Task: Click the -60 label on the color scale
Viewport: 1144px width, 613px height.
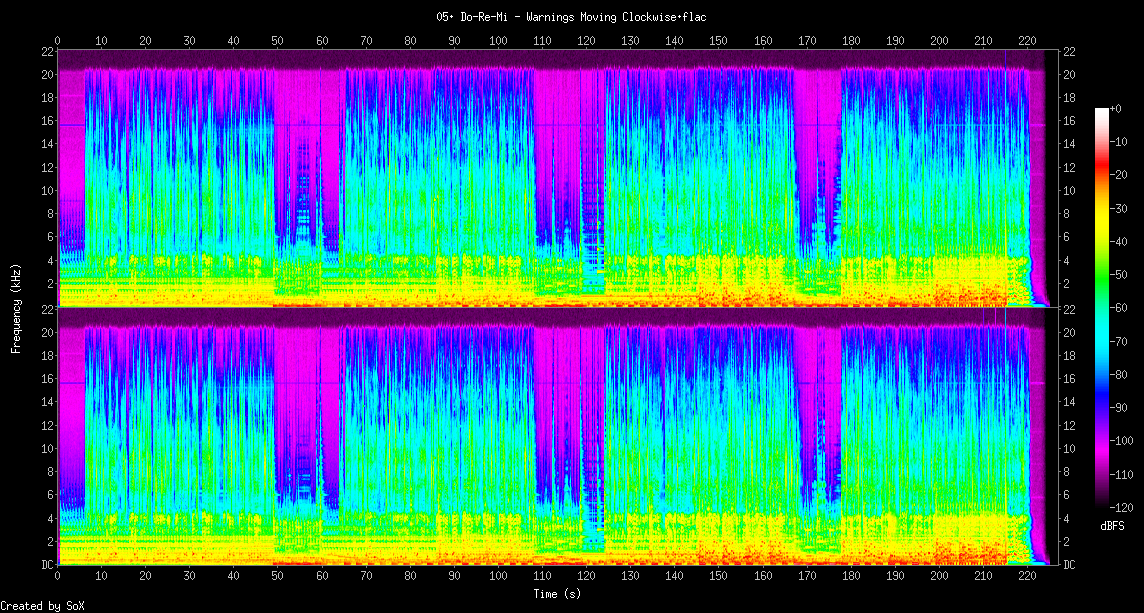Action: point(1120,308)
